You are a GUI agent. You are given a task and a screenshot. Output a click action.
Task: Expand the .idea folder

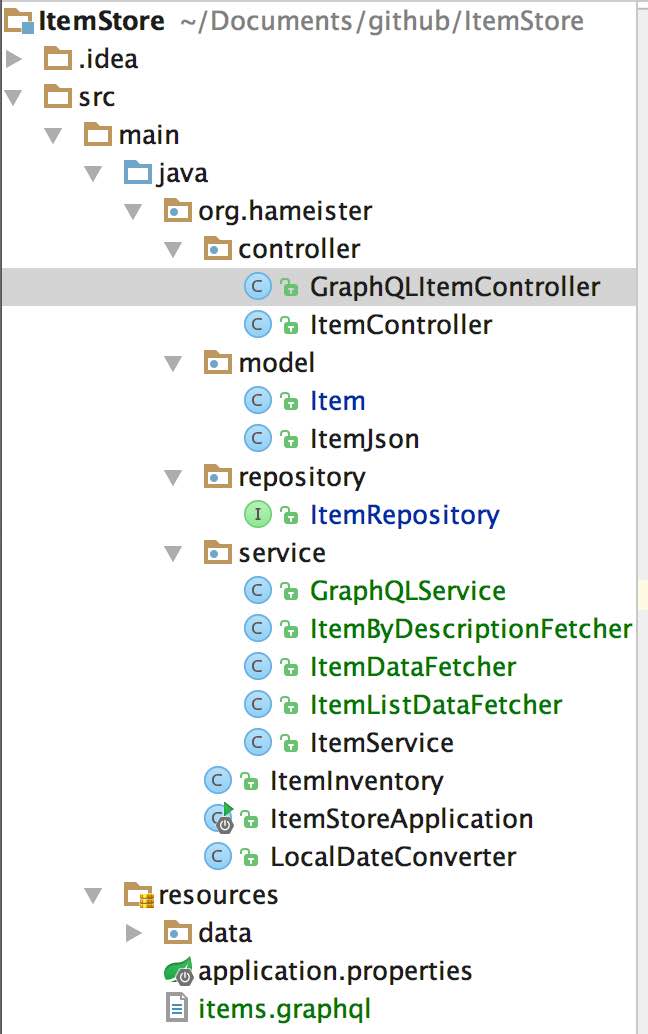pos(13,59)
